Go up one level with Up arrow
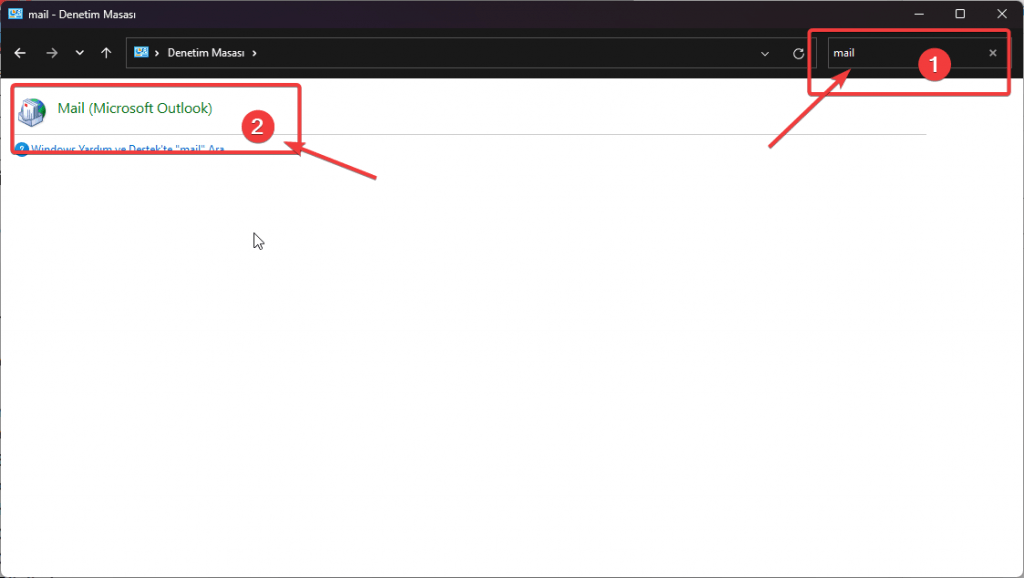This screenshot has width=1024, height=578. click(x=106, y=53)
